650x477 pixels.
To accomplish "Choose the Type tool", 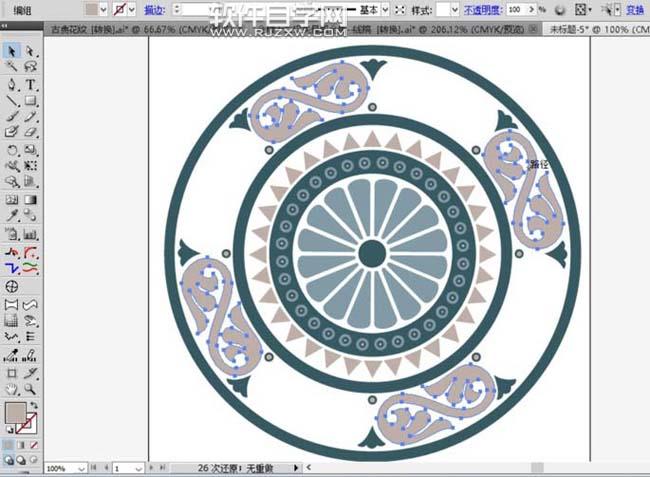I will pos(31,84).
